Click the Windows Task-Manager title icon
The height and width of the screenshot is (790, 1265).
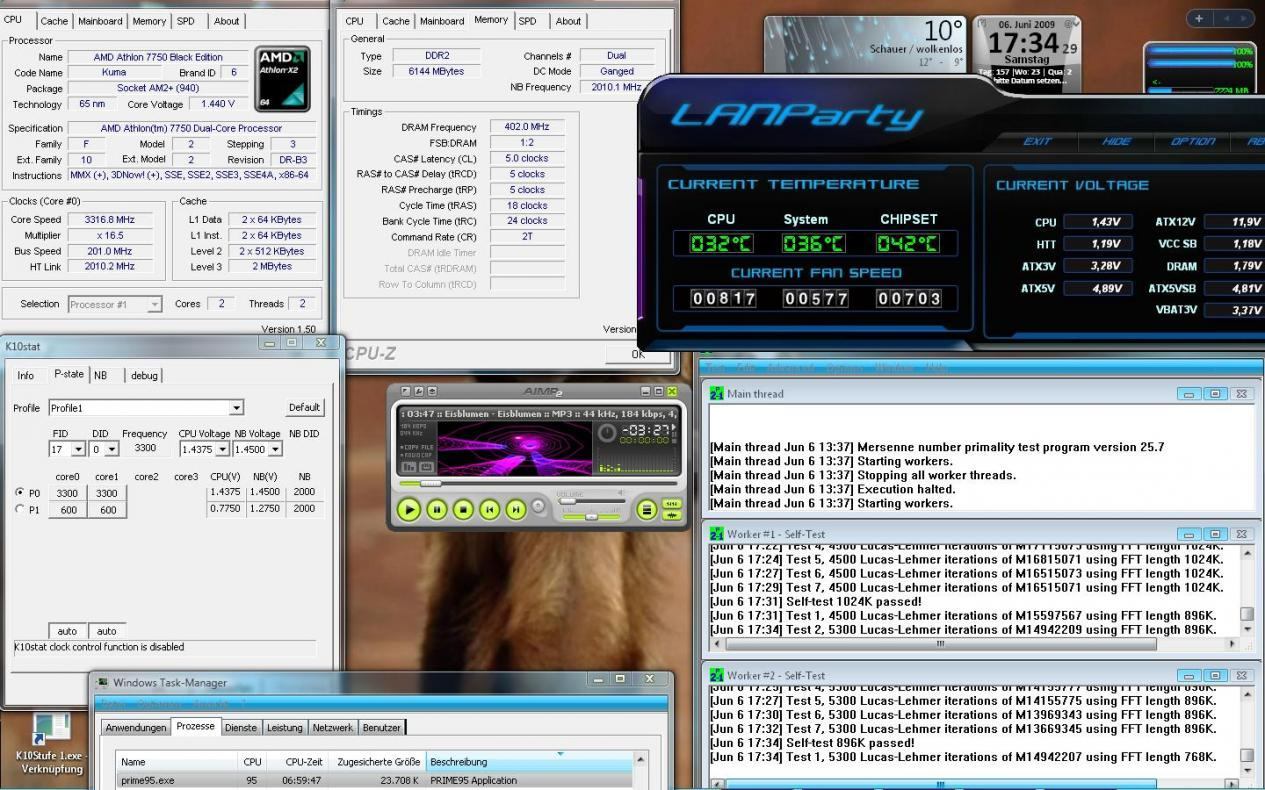tap(102, 682)
